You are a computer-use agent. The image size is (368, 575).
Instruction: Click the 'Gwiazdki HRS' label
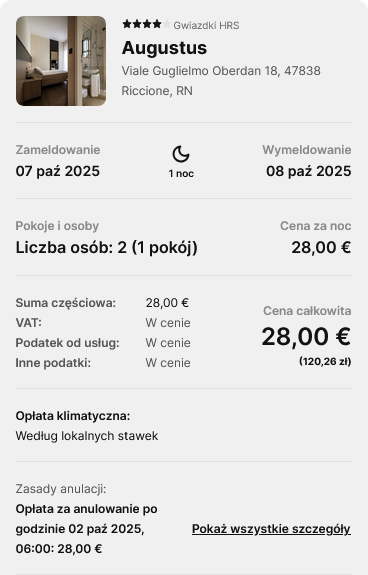(206, 25)
